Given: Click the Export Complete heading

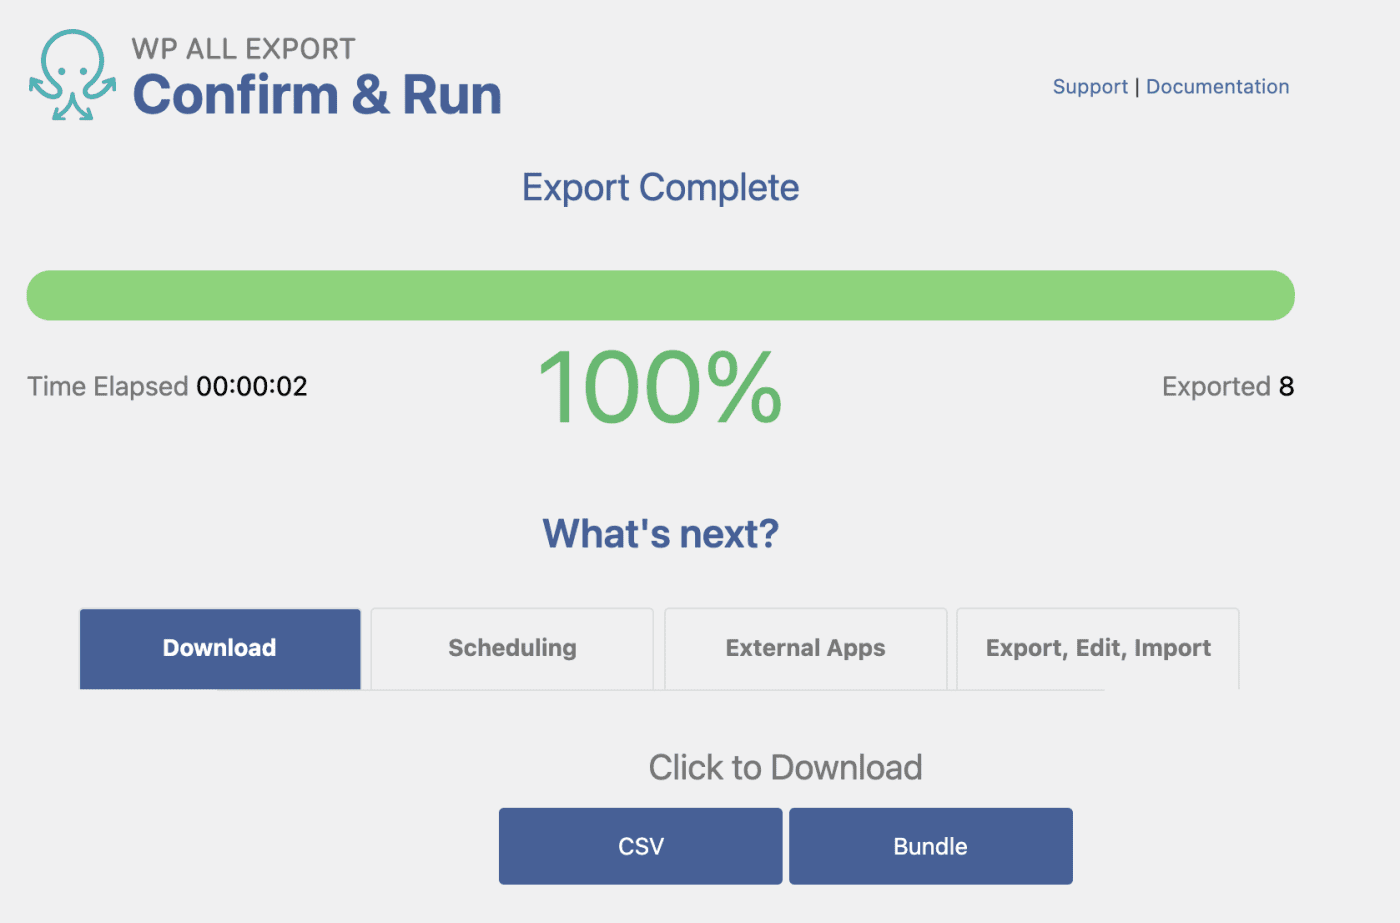Looking at the screenshot, I should [x=660, y=188].
